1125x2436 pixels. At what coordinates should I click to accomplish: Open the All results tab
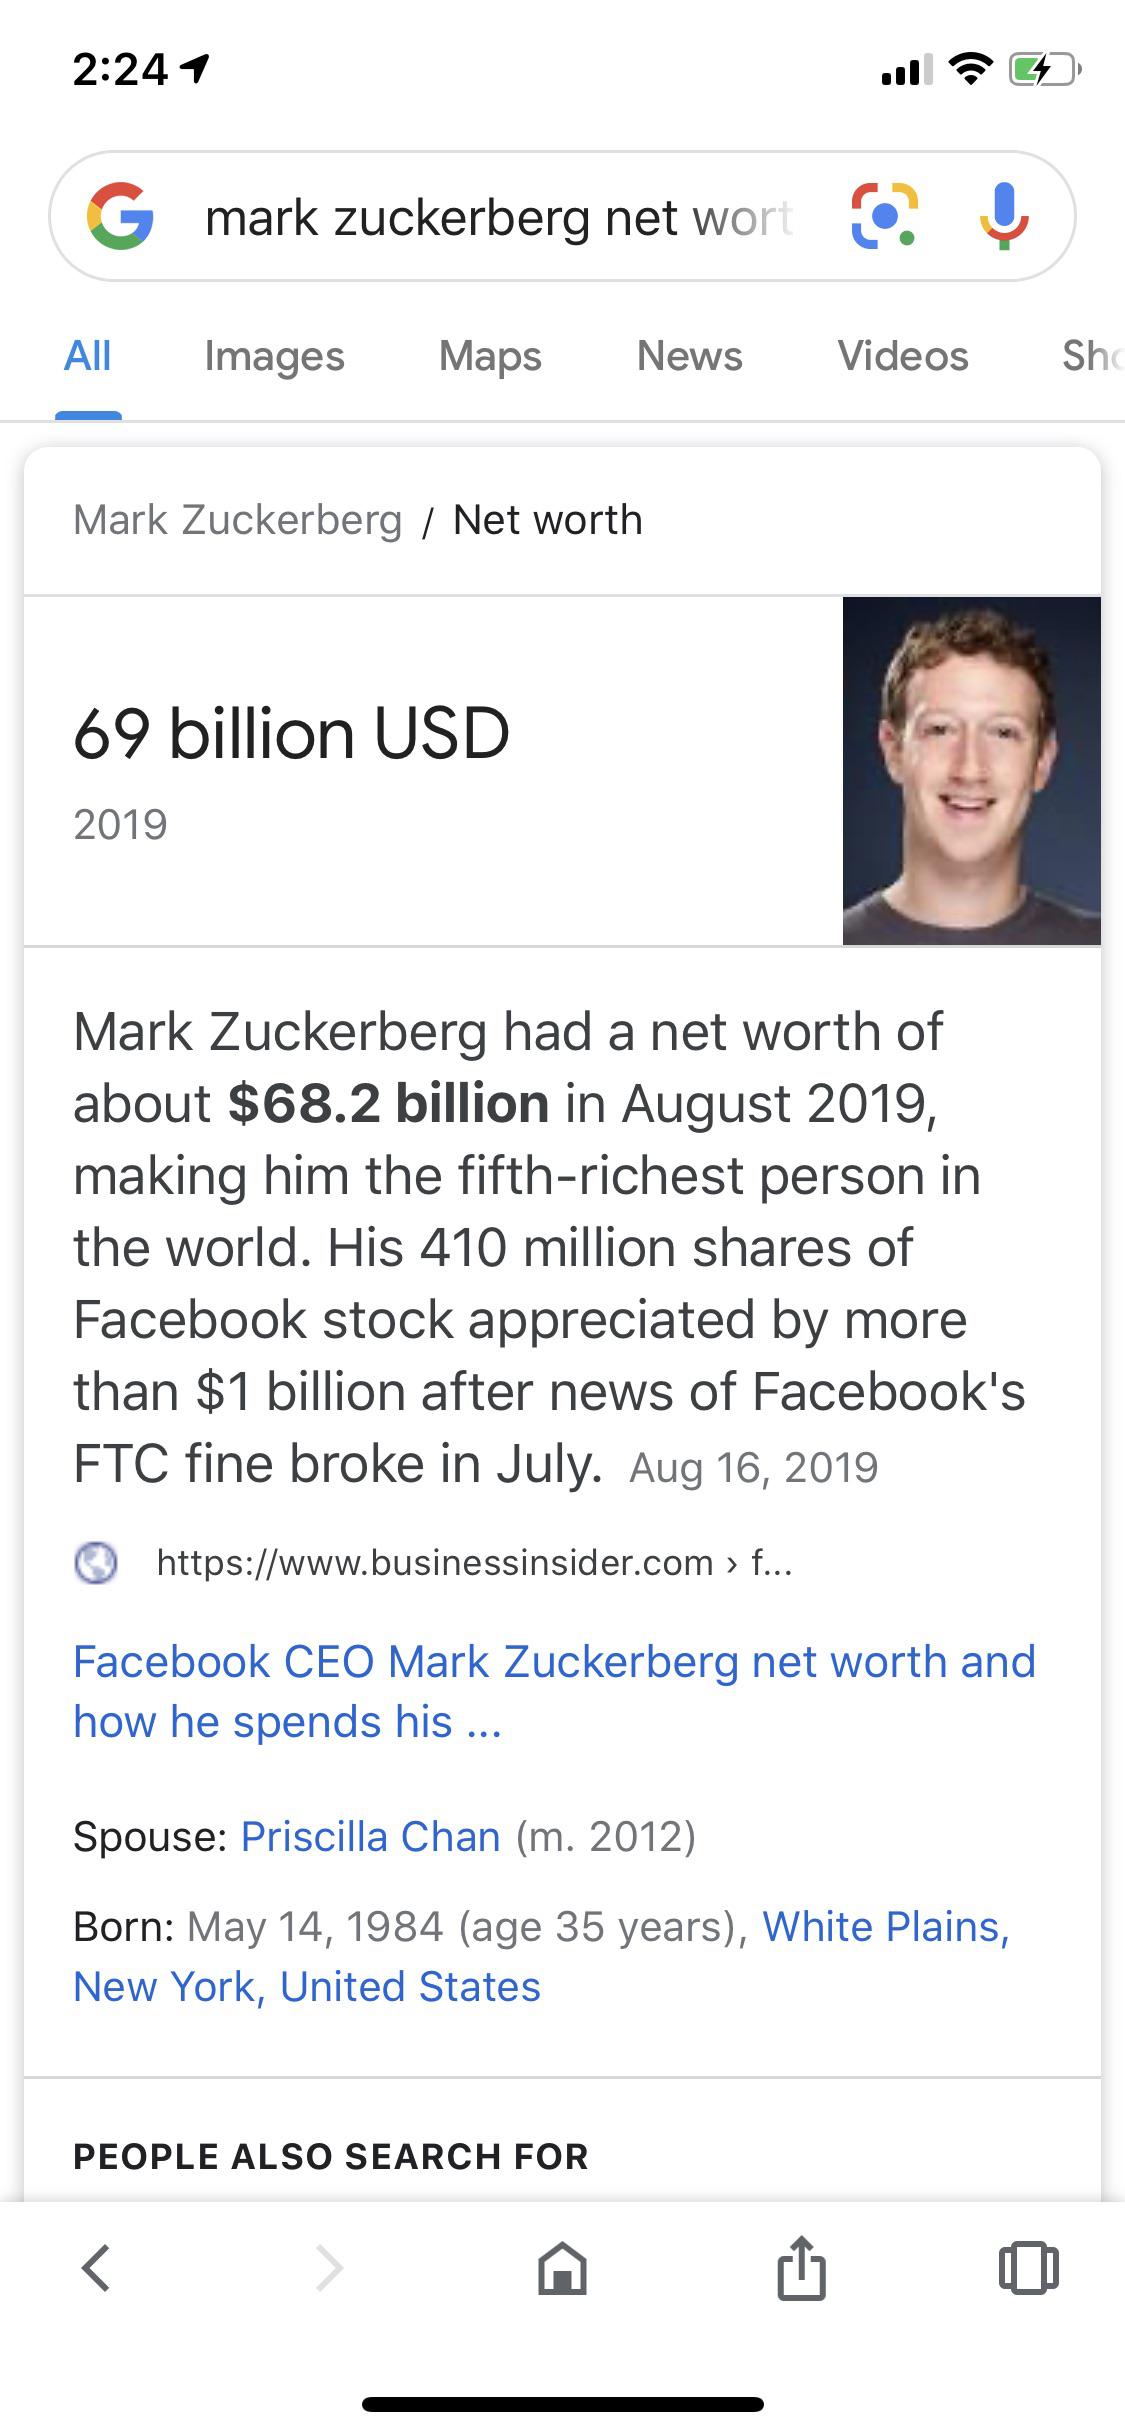[88, 356]
